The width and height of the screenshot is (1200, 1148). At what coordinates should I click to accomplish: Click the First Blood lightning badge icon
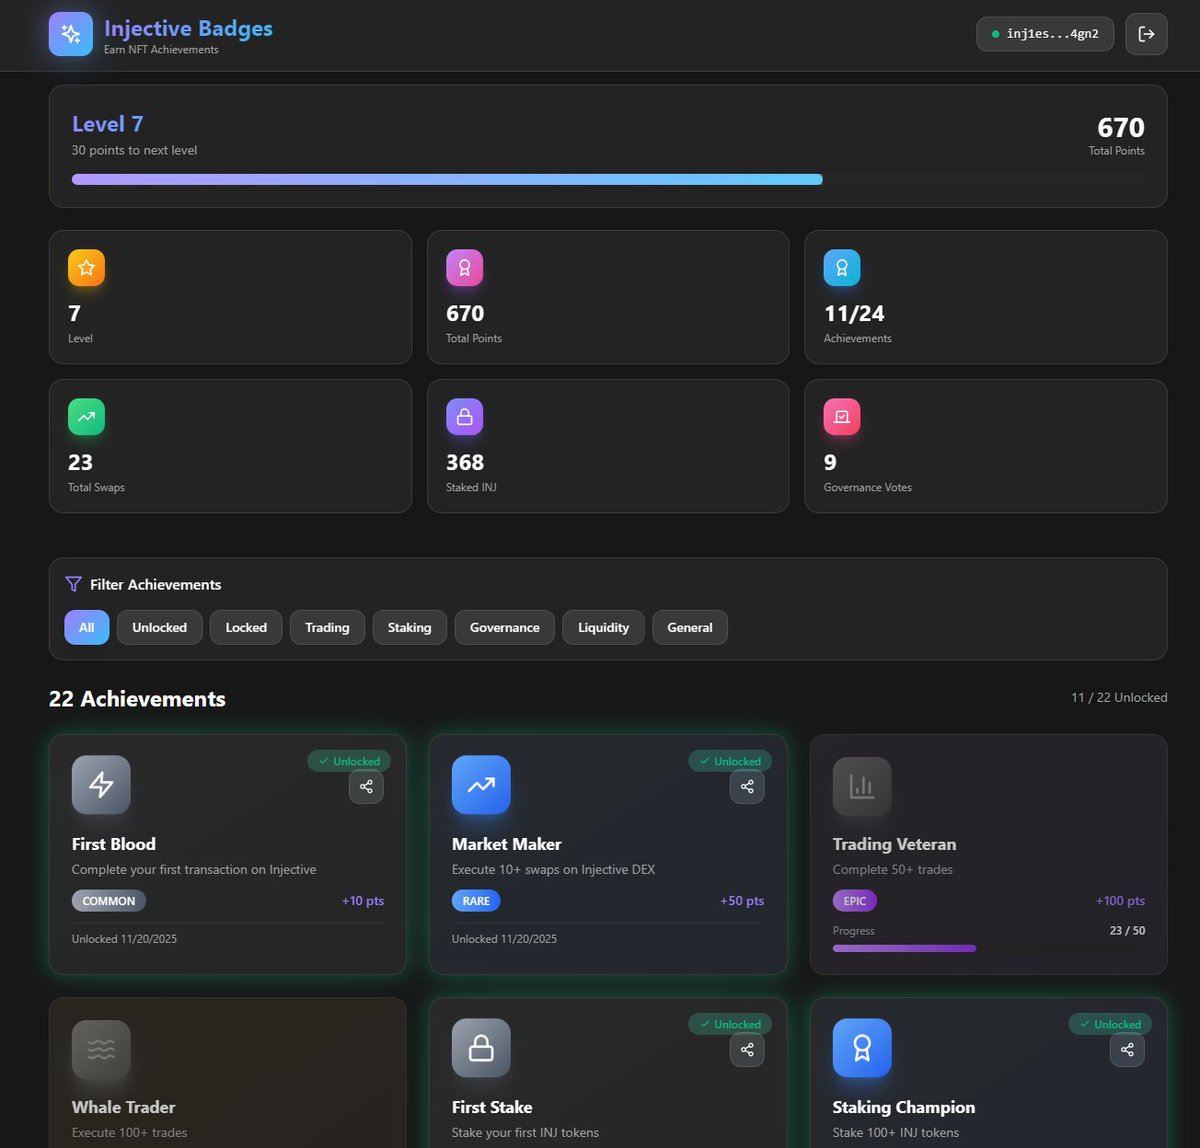coord(101,785)
